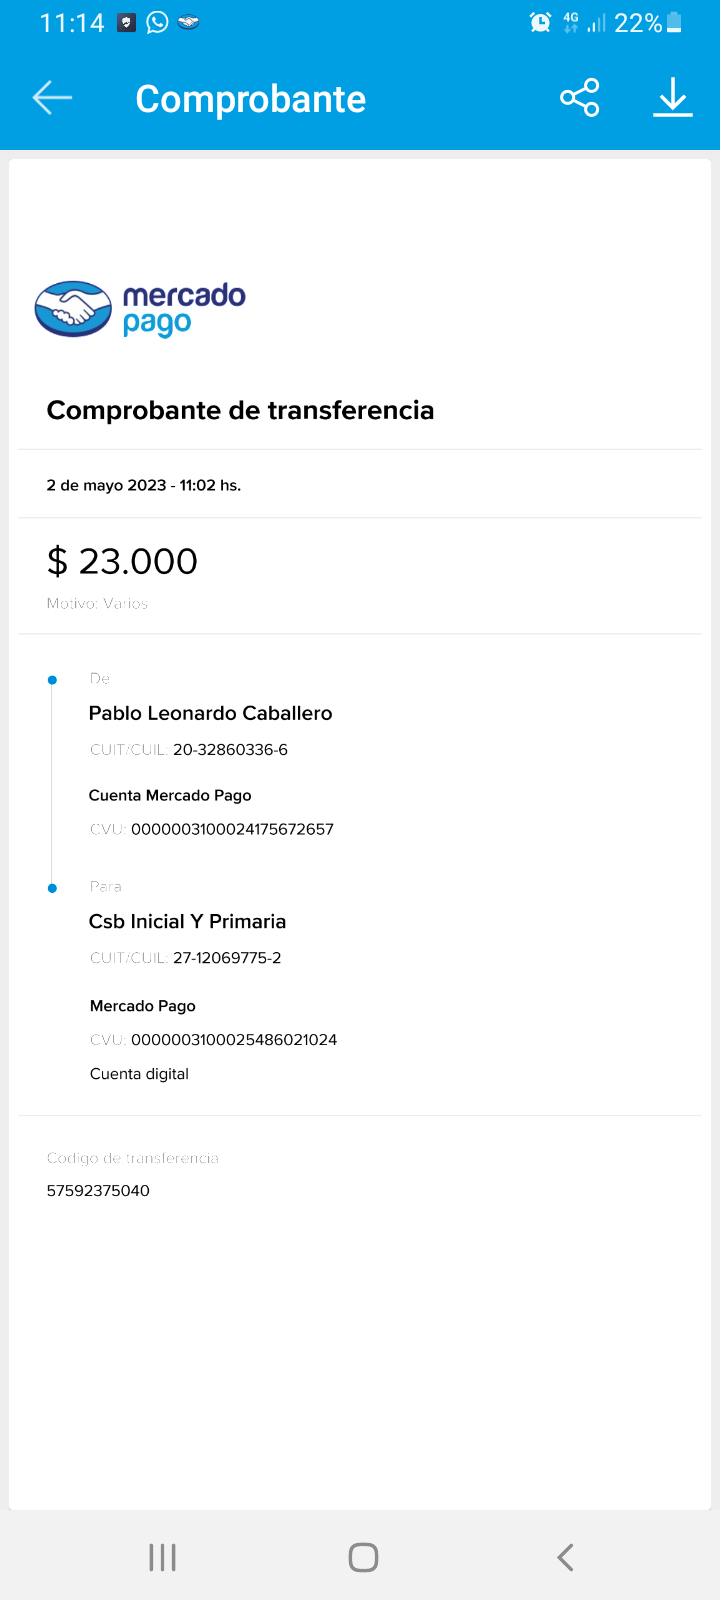720x1600 pixels.
Task: Tap the sender CUIT 20-32860336-6
Action: point(230,749)
